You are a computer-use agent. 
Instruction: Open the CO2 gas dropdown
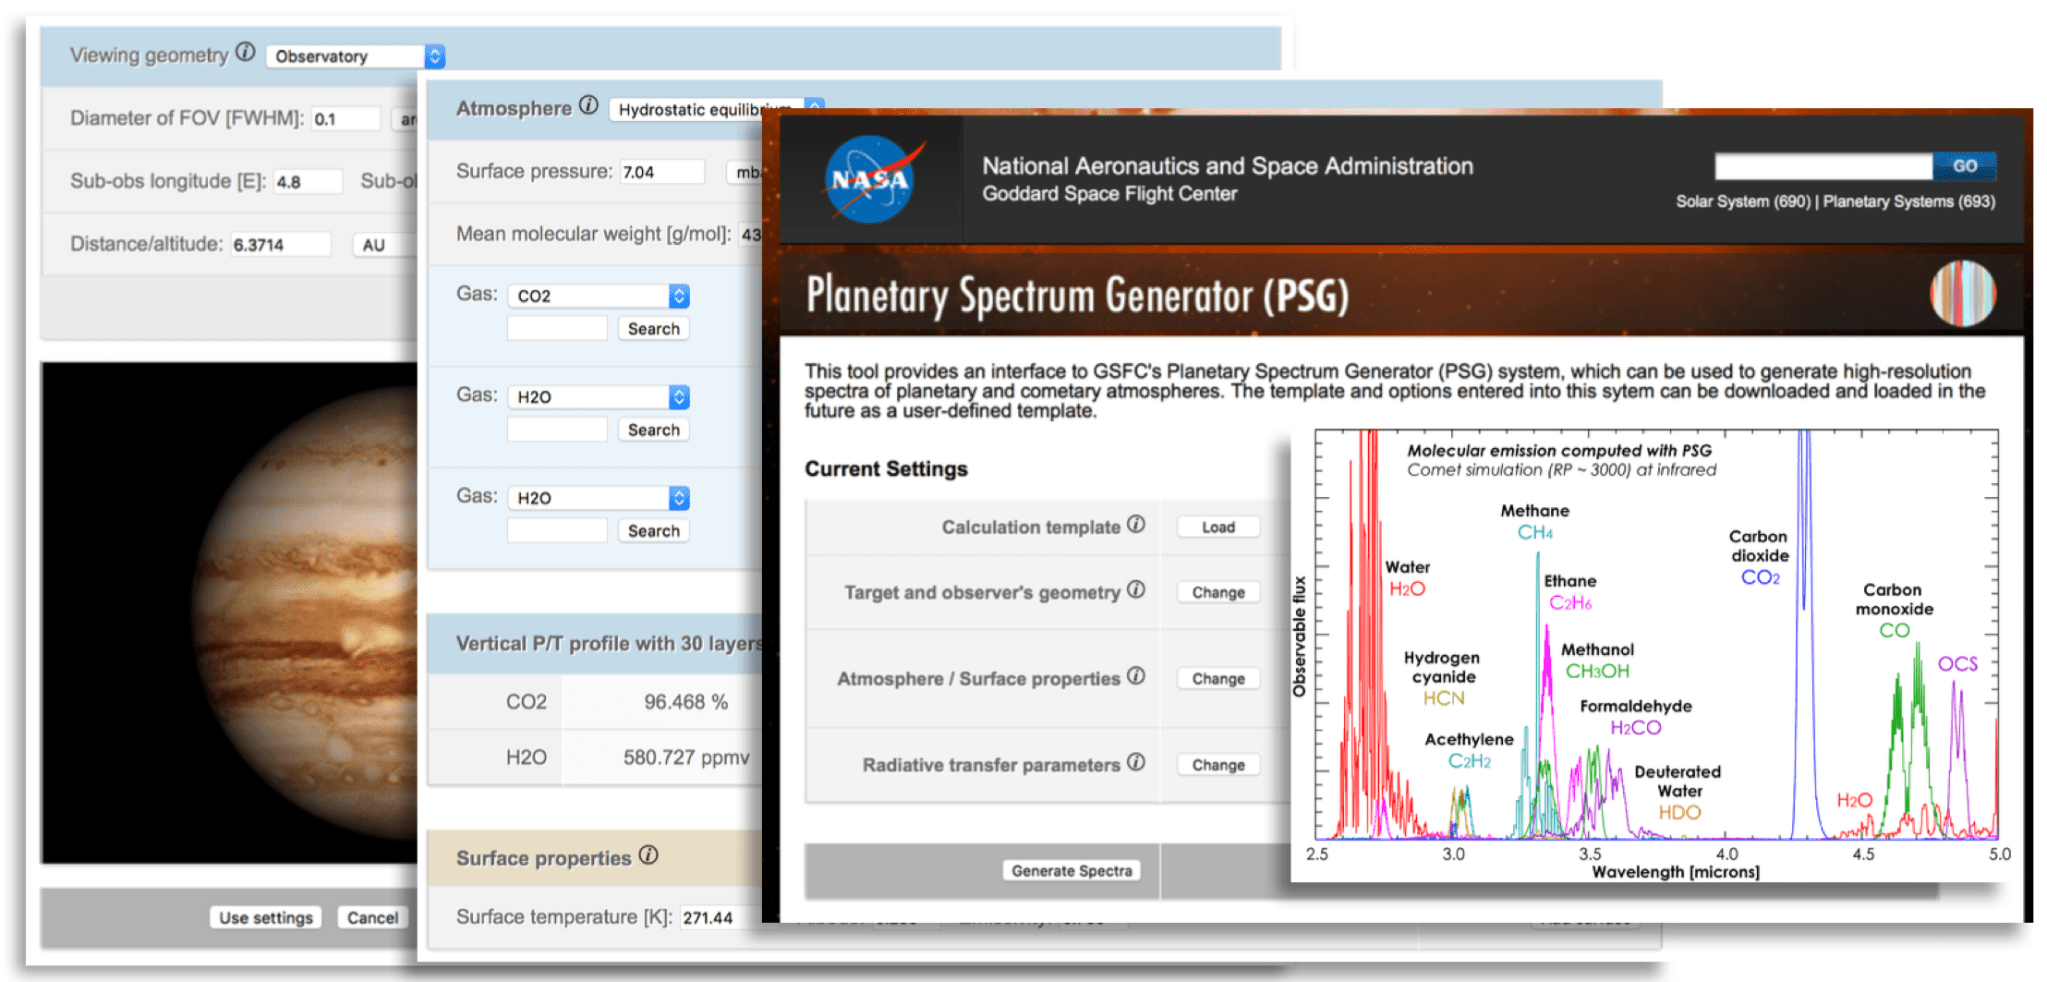(x=599, y=296)
